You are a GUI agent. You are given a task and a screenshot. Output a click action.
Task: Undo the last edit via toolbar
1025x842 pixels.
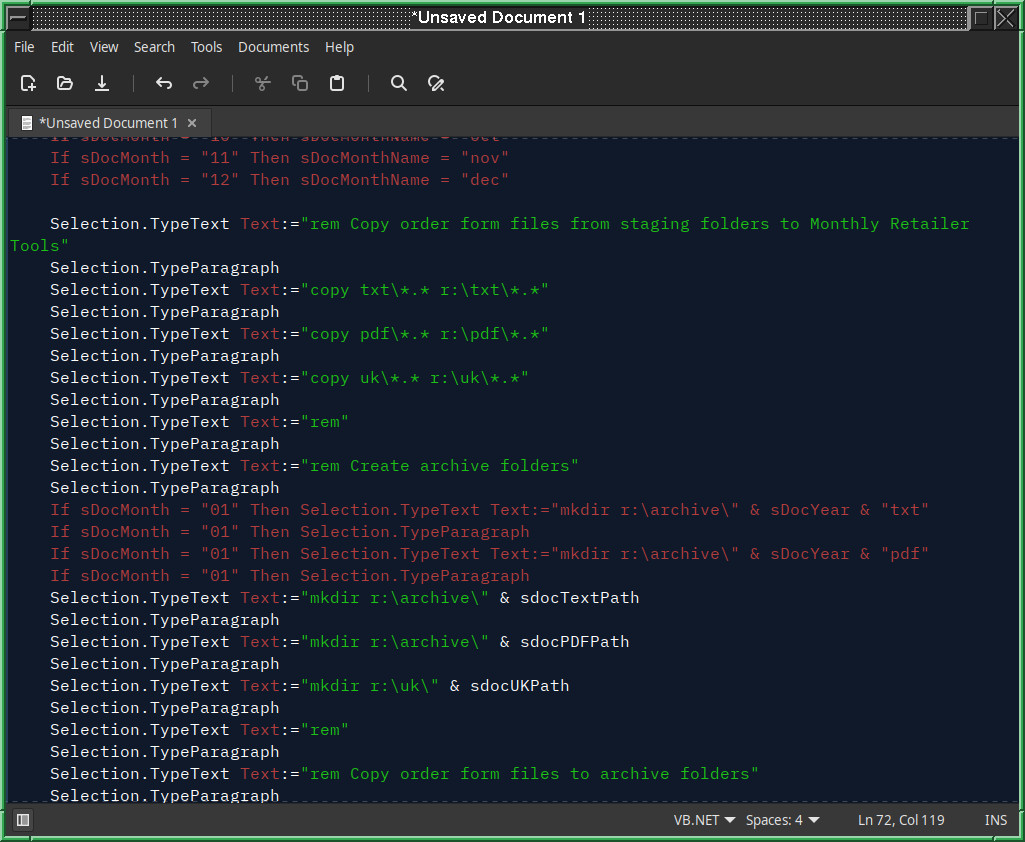164,84
